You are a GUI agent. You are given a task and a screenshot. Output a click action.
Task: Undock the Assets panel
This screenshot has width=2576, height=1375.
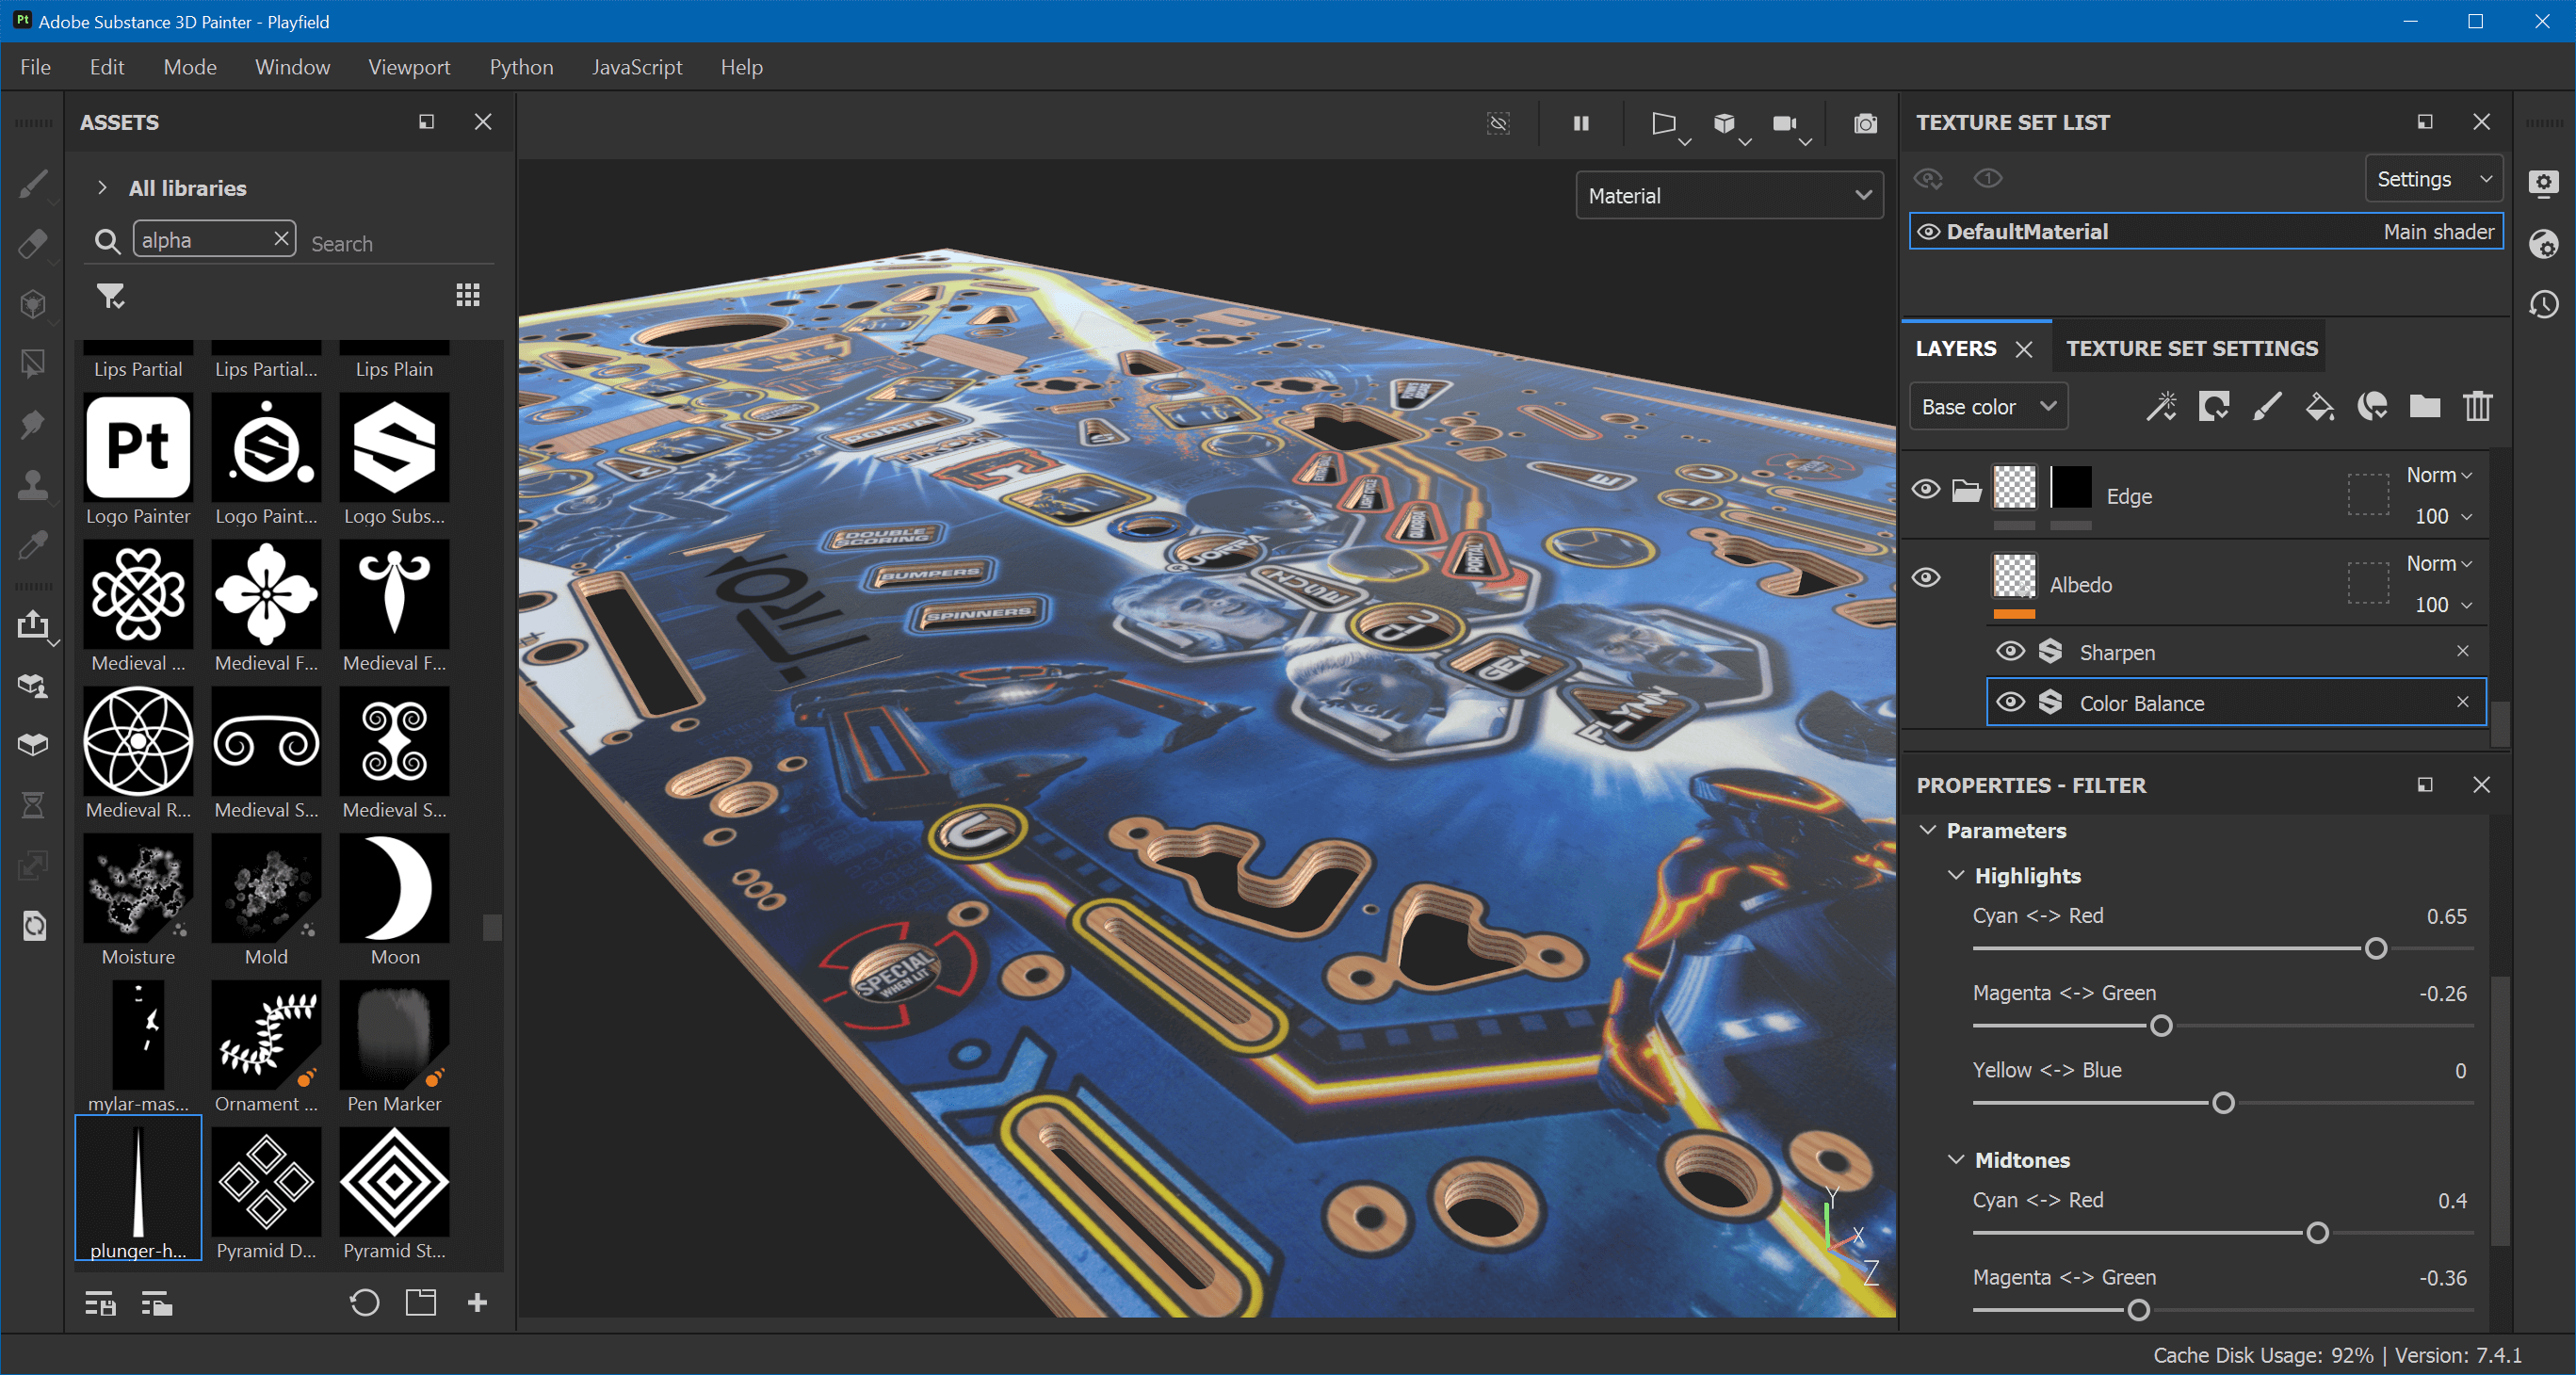(426, 122)
